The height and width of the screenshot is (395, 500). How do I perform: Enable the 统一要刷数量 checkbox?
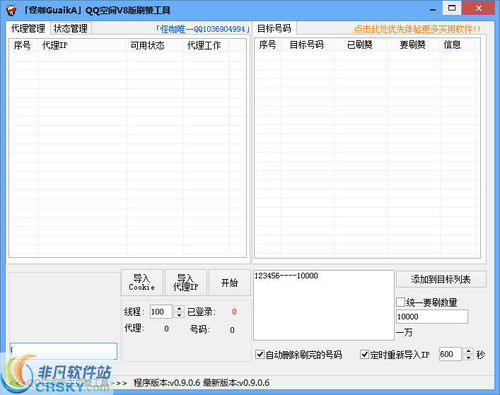pos(401,302)
